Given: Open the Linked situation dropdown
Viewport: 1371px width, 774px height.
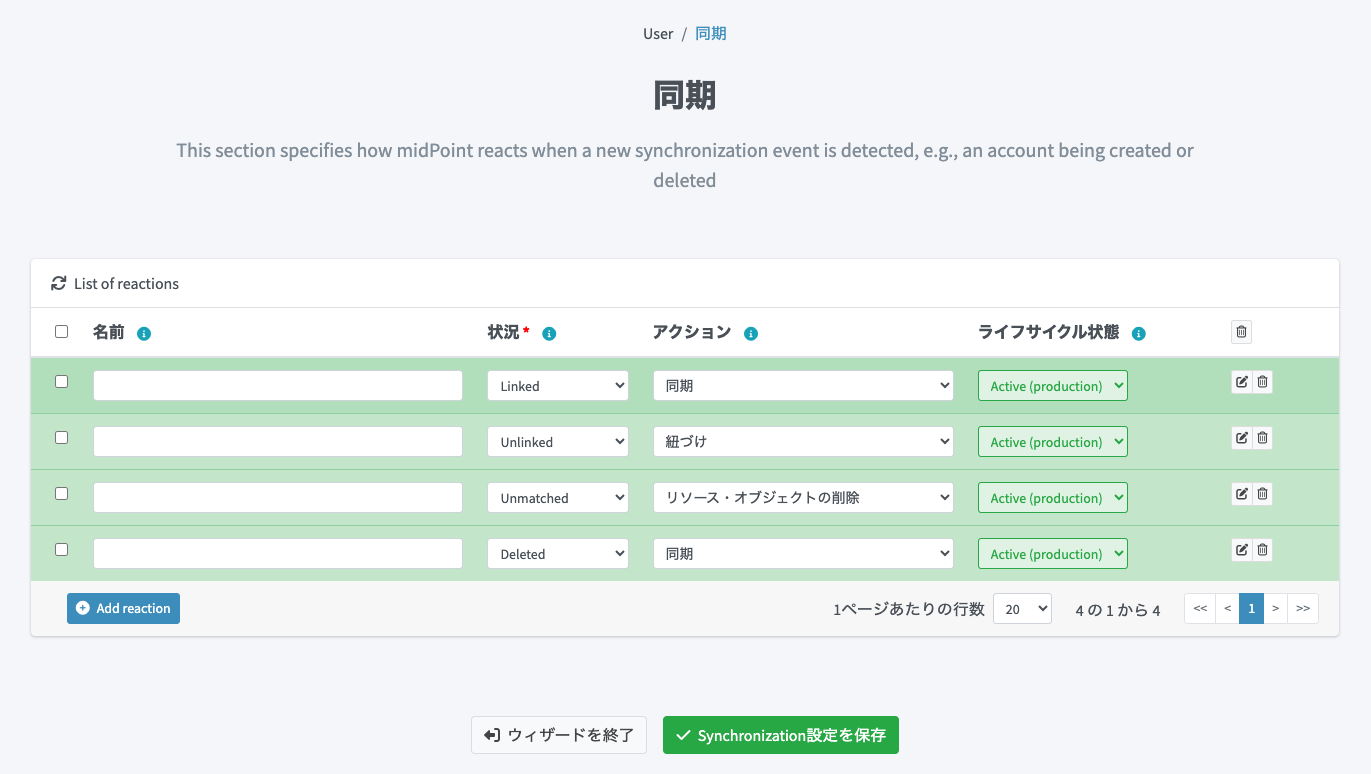Looking at the screenshot, I should pyautogui.click(x=558, y=386).
